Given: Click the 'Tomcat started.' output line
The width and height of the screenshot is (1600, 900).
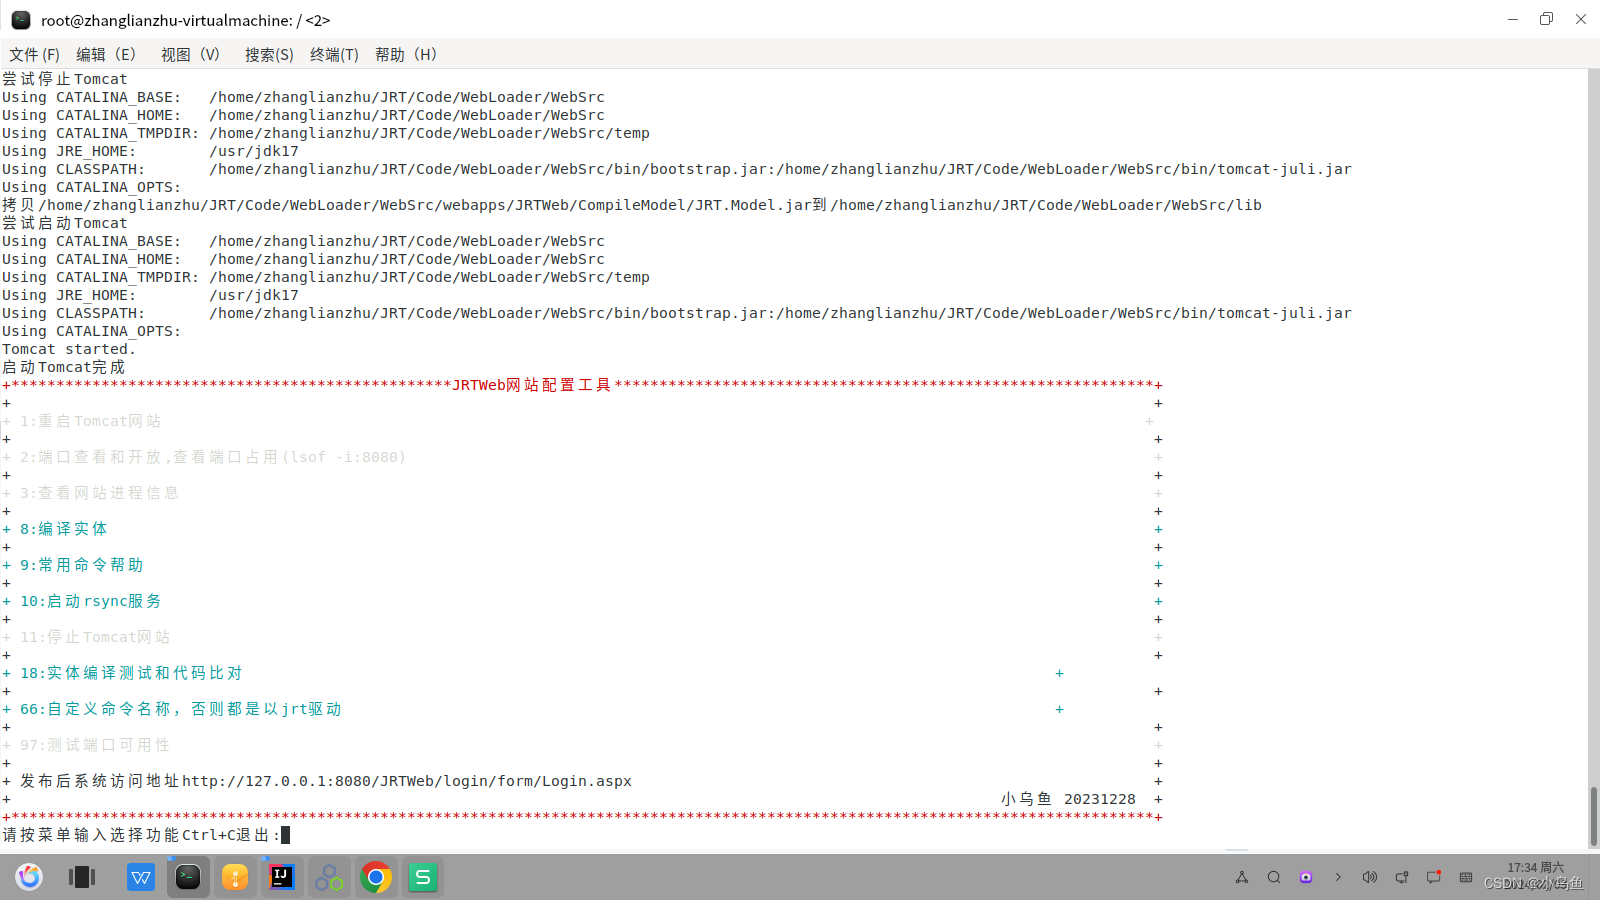Looking at the screenshot, I should click(69, 349).
